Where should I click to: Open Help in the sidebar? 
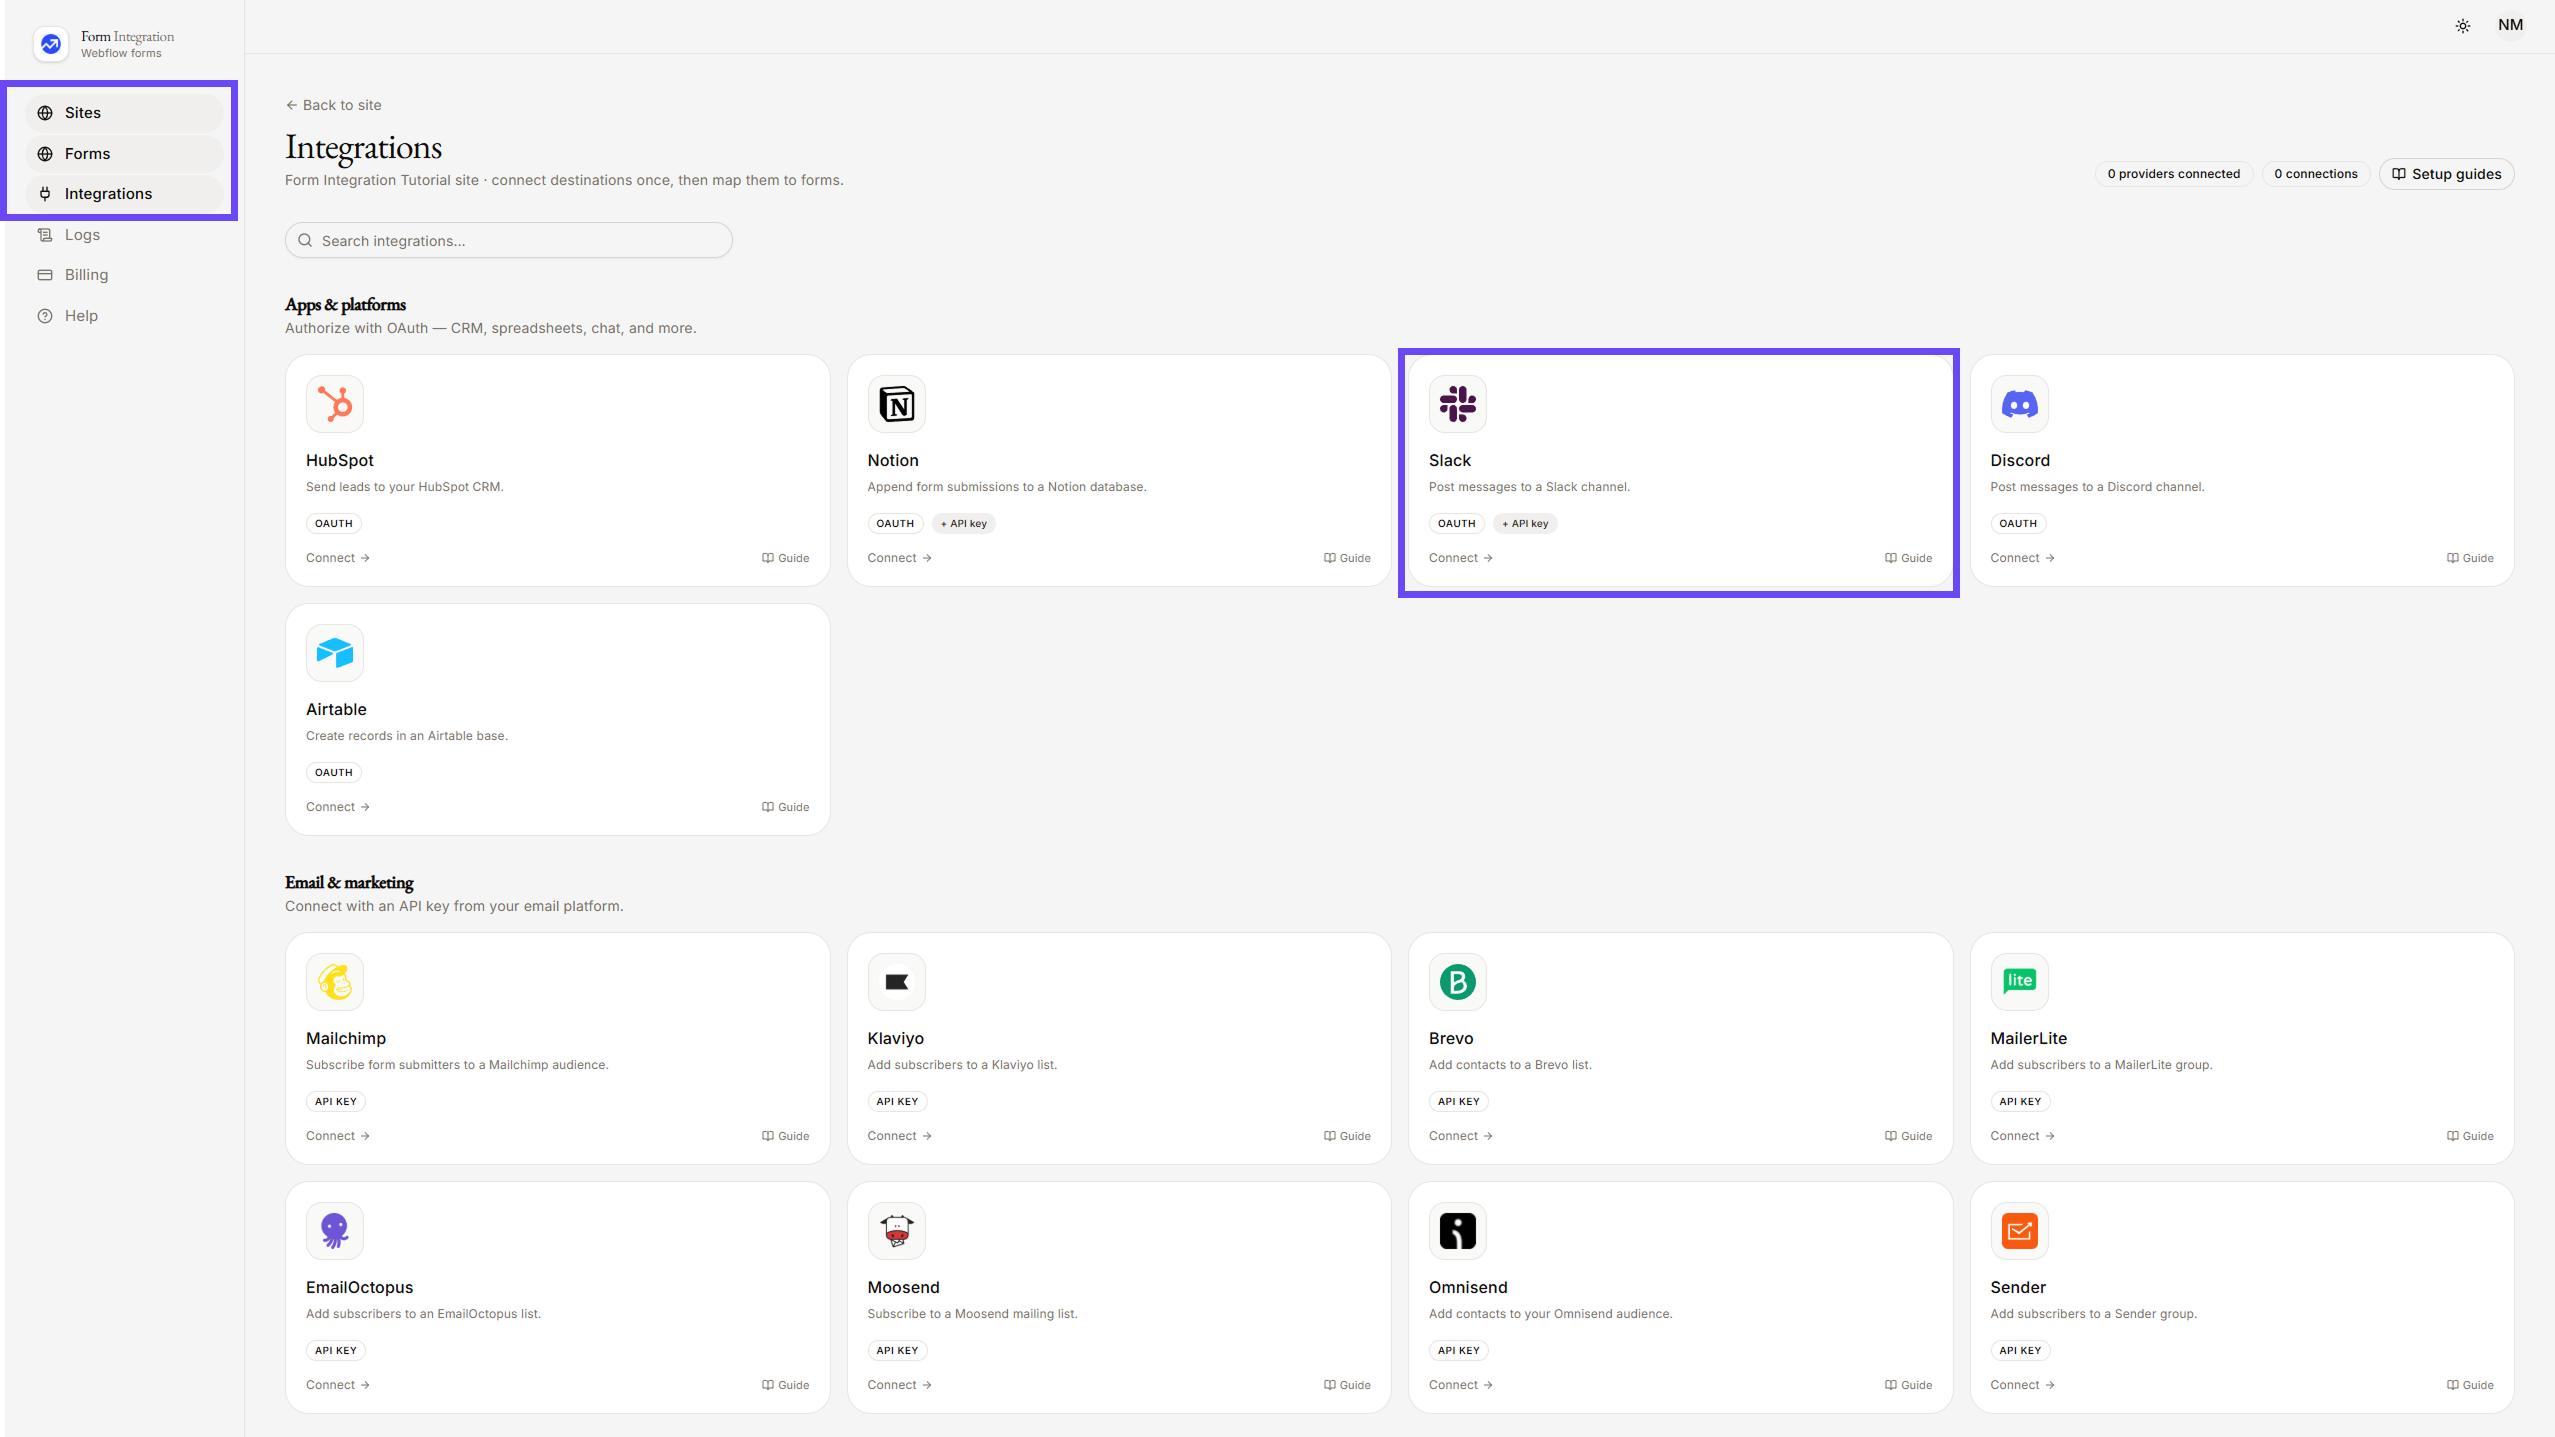(124, 316)
